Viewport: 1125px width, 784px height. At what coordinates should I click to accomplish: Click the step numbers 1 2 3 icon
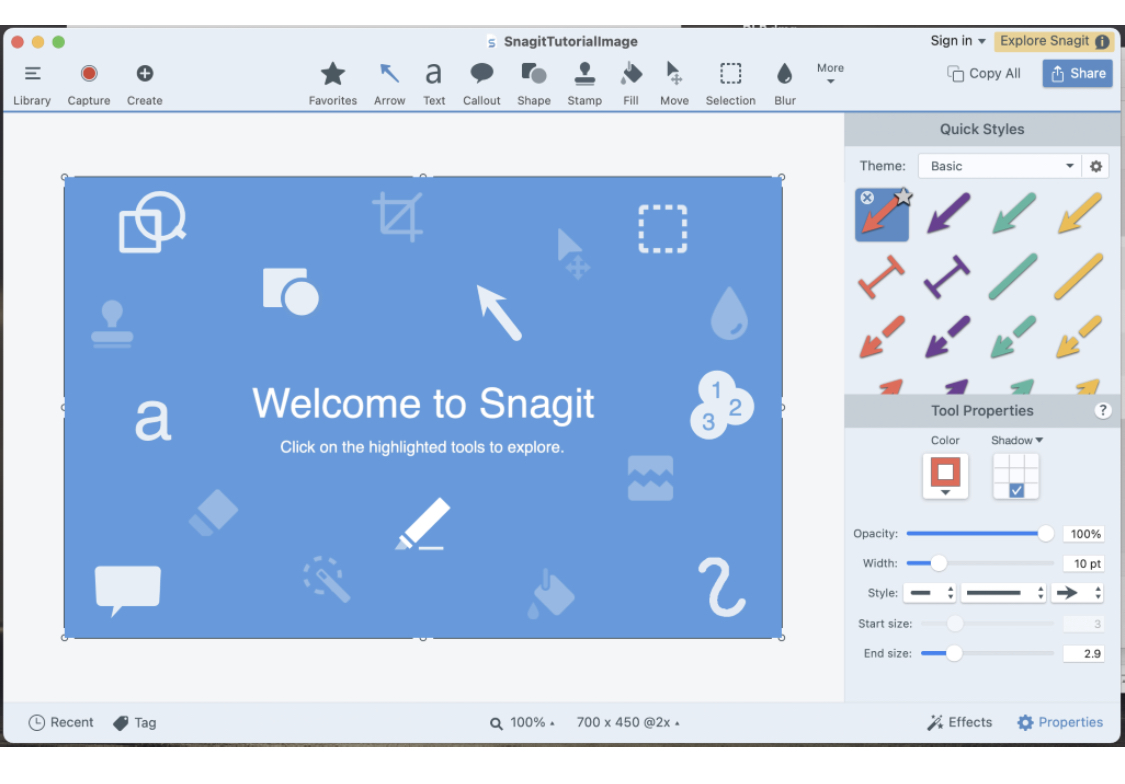pos(721,405)
